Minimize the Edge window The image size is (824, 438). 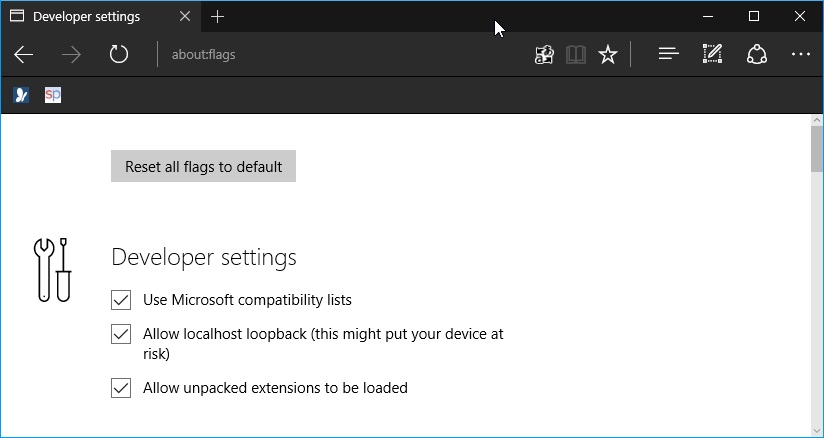pyautogui.click(x=708, y=17)
